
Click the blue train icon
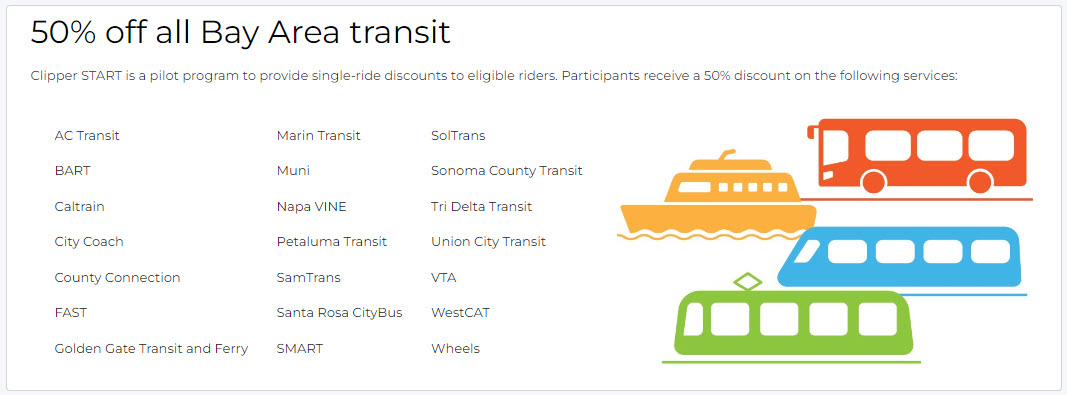902,260
